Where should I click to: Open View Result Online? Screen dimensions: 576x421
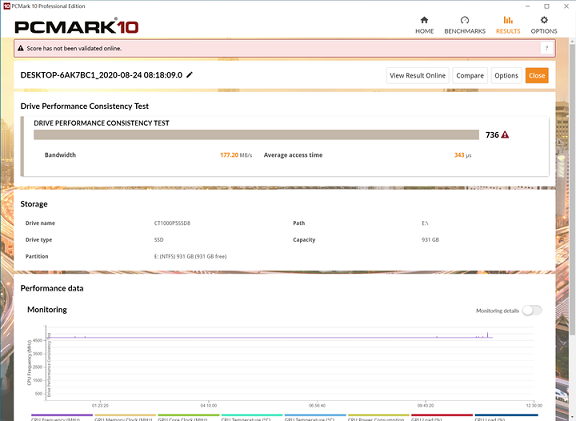coord(417,75)
